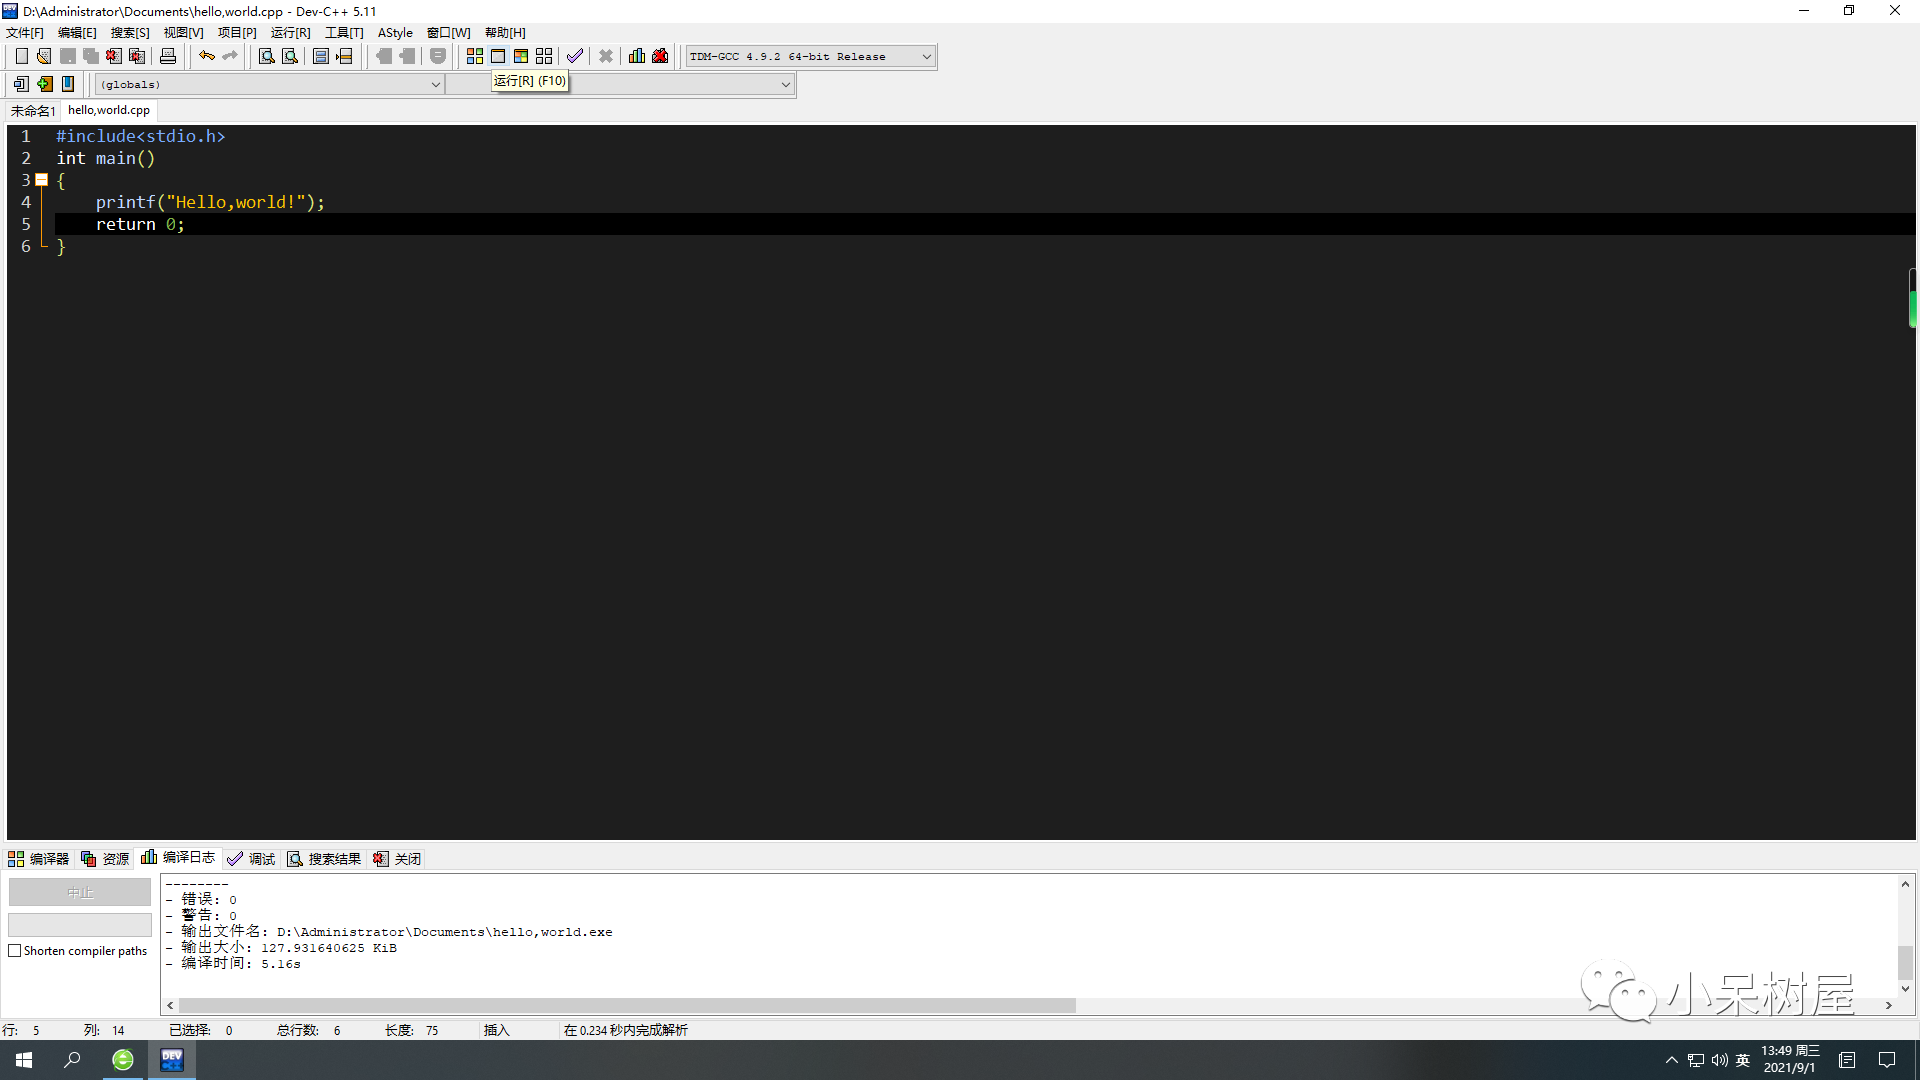Switch to the 未命名1 file tab

tap(32, 110)
